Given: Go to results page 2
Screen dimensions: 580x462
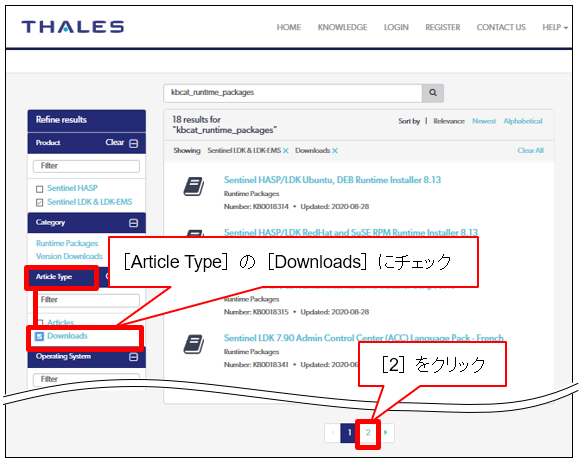Looking at the screenshot, I should pos(368,433).
